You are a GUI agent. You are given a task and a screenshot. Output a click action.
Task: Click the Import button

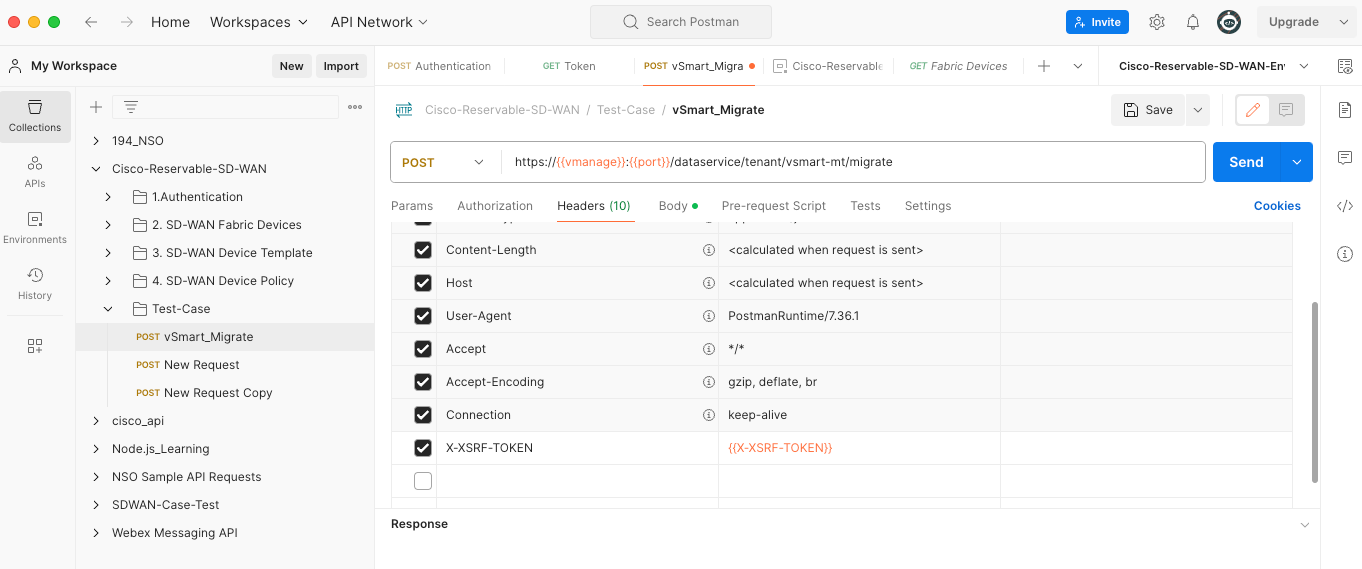[x=341, y=66]
